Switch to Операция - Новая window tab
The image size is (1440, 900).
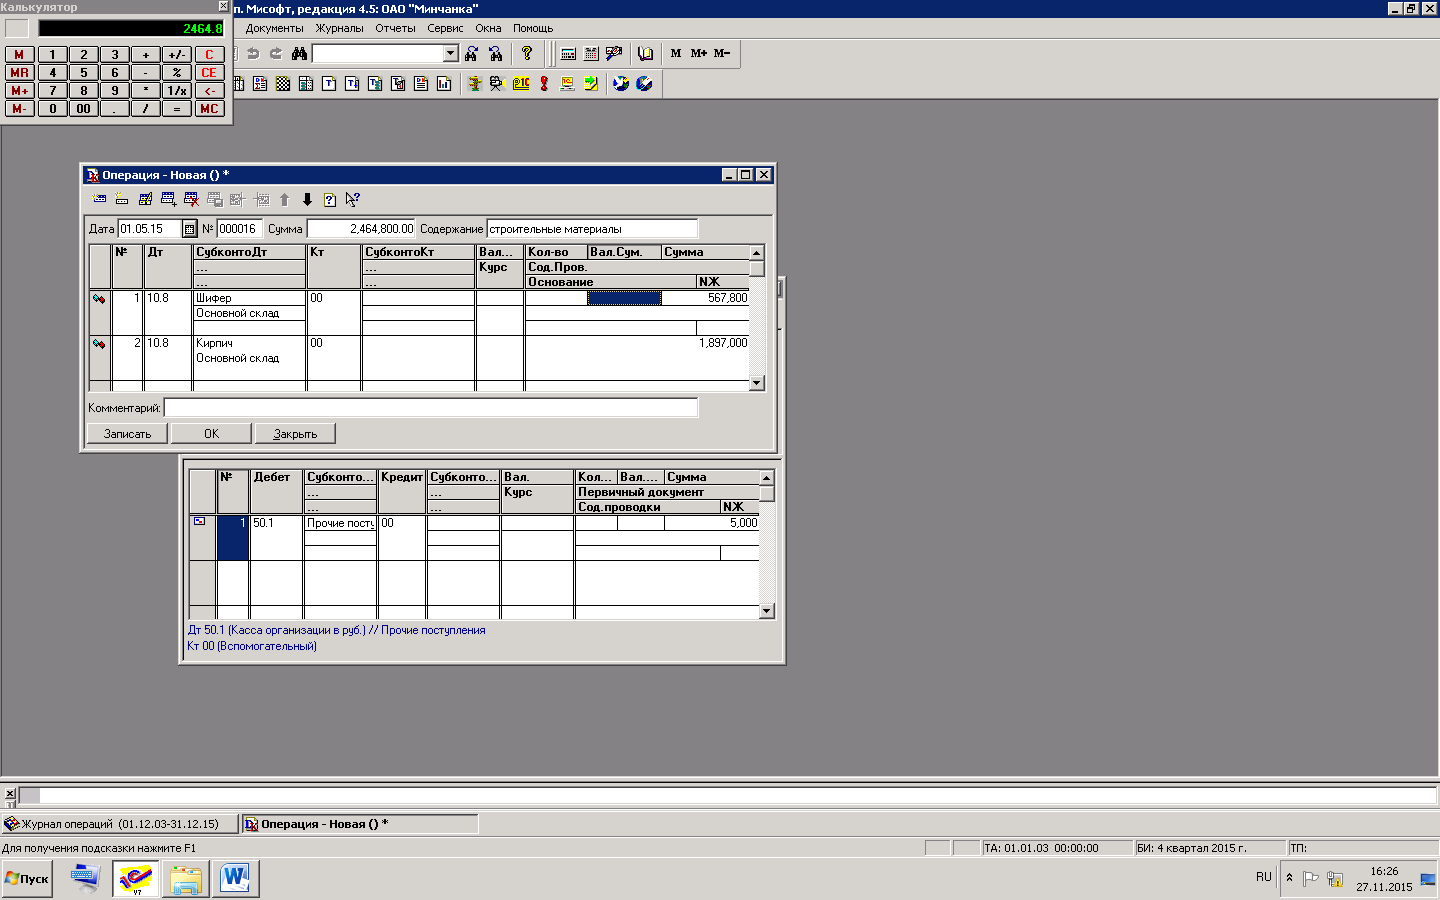[x=360, y=824]
